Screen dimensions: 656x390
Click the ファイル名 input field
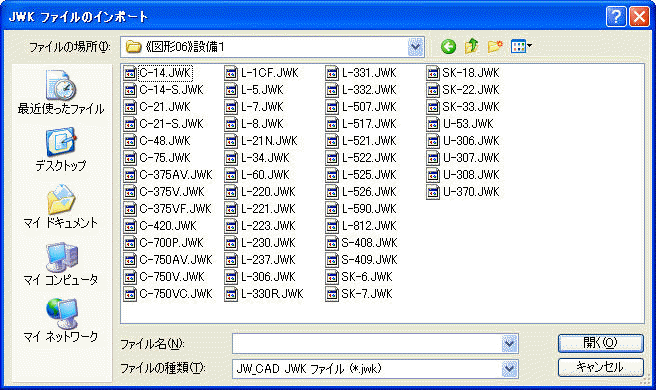pyautogui.click(x=367, y=344)
